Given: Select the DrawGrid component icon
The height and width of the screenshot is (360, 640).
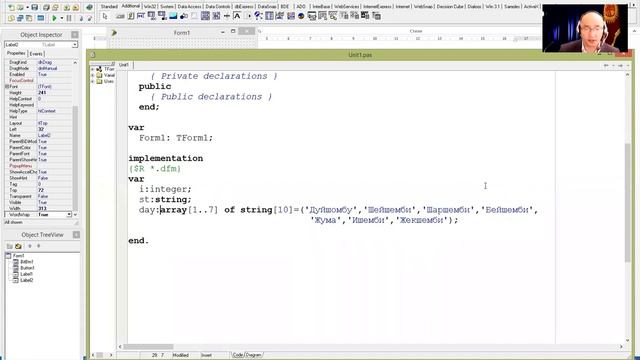Looking at the screenshot, I should [162, 16].
